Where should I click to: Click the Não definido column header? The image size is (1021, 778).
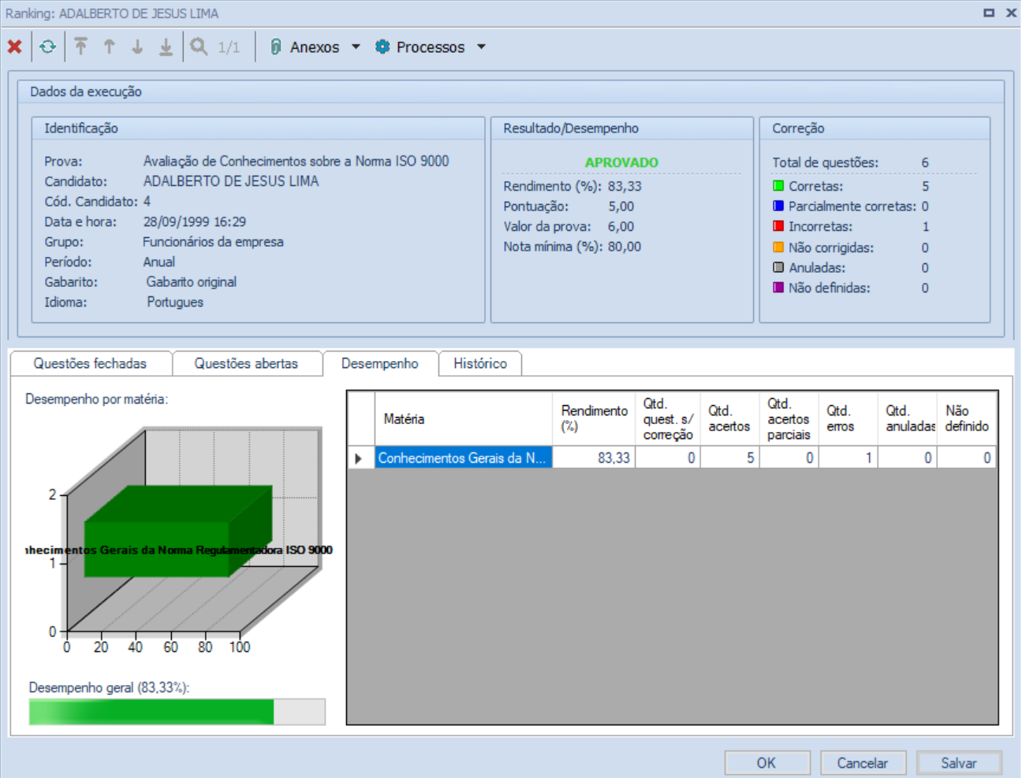(967, 419)
